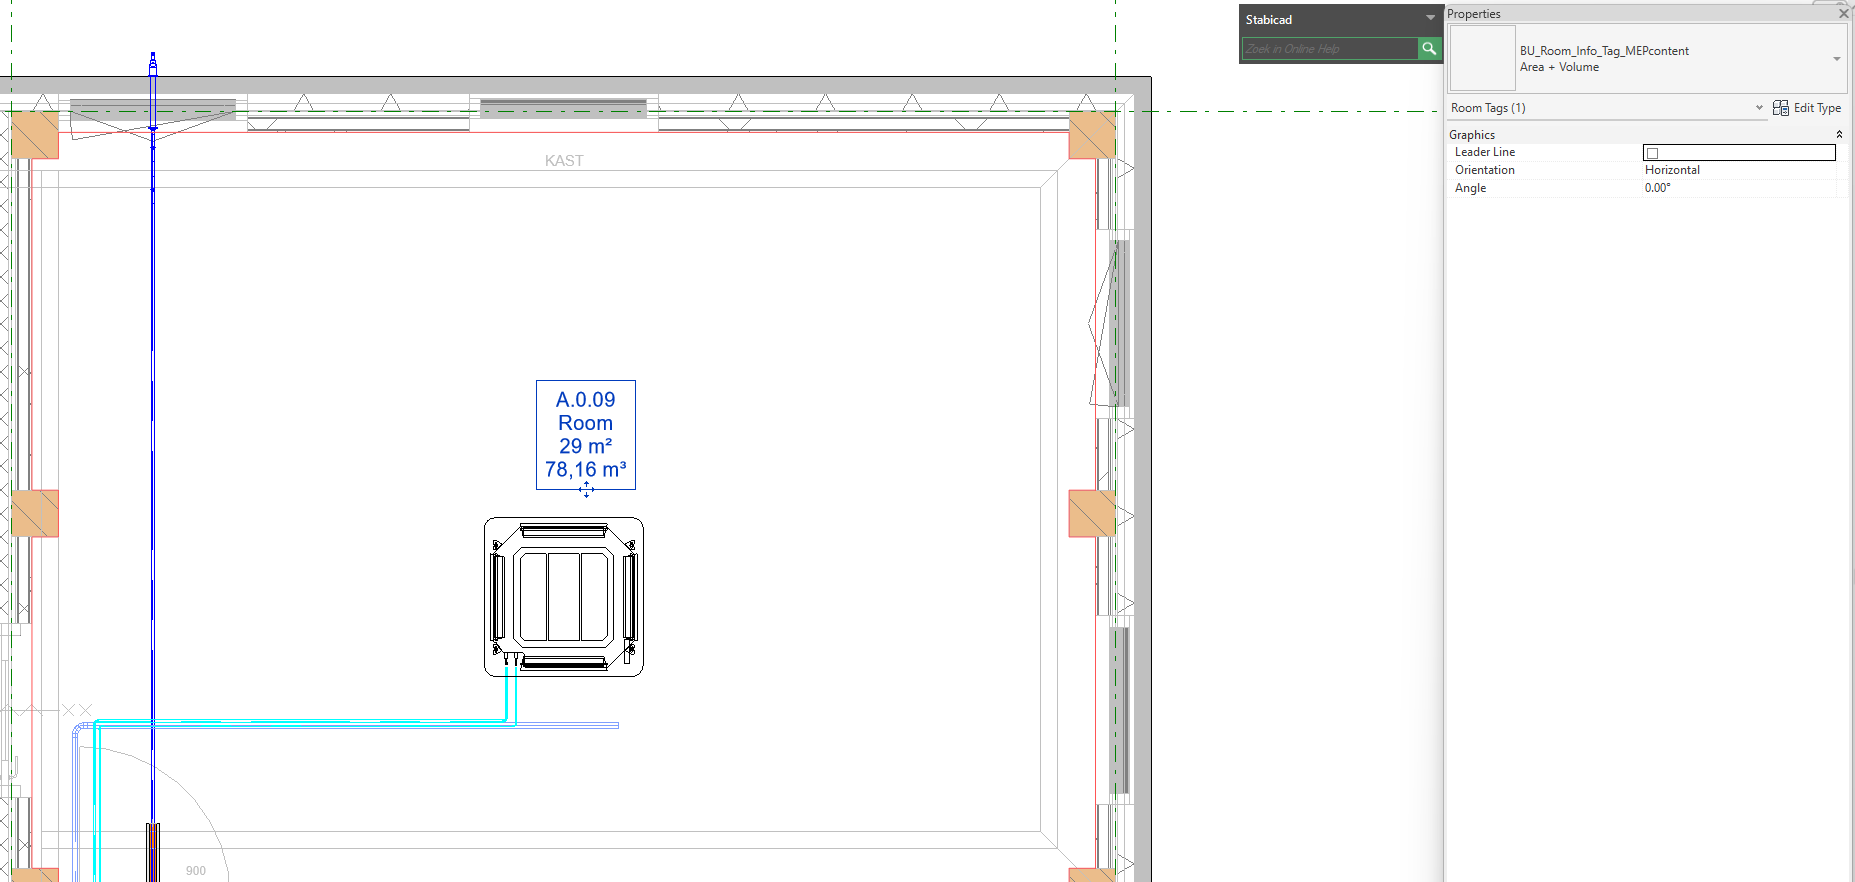Click the 900 door dimension text
This screenshot has height=882, width=1855.
[x=196, y=871]
